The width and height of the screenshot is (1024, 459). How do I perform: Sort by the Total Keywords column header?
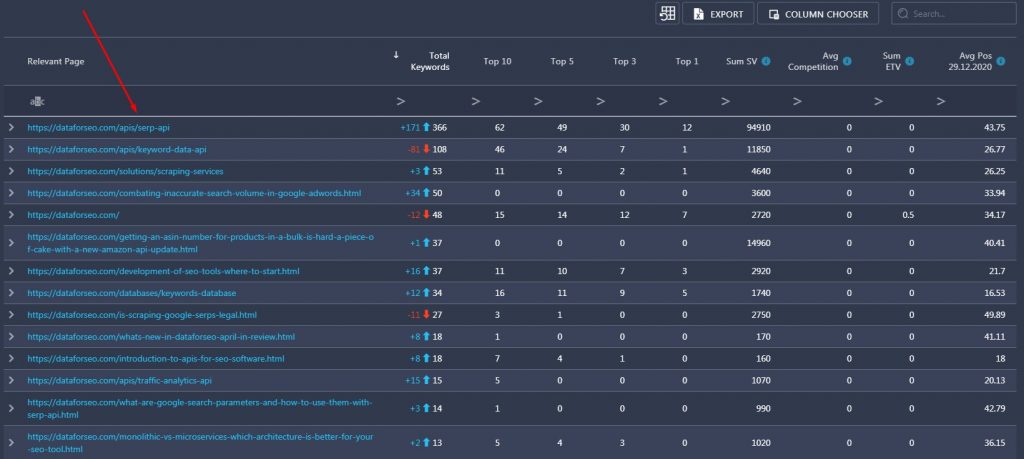click(x=430, y=61)
